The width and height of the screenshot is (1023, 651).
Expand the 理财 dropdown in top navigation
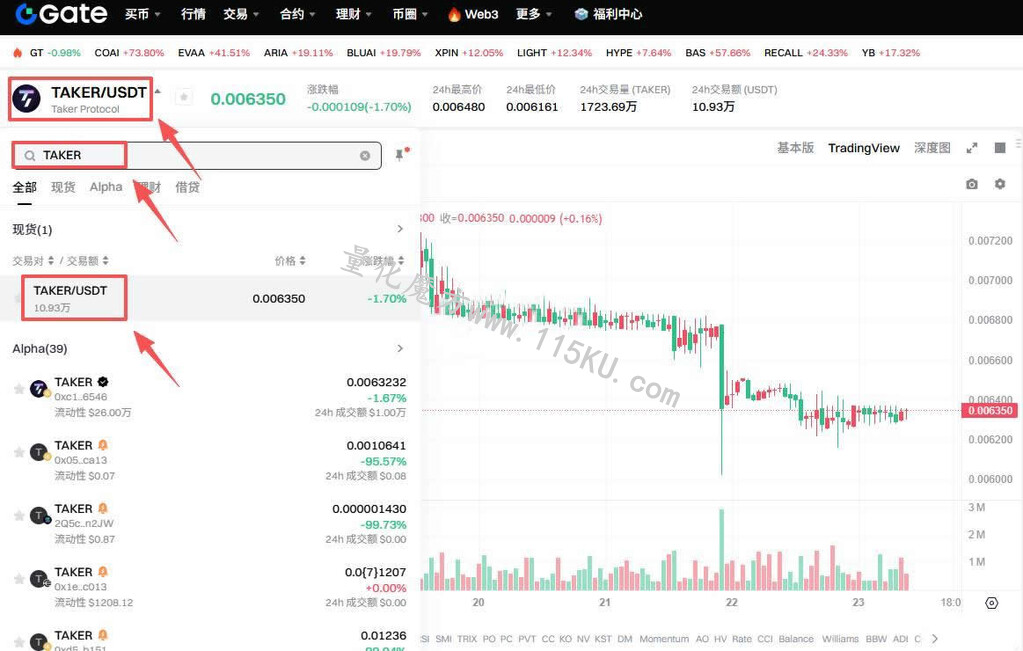[x=354, y=14]
